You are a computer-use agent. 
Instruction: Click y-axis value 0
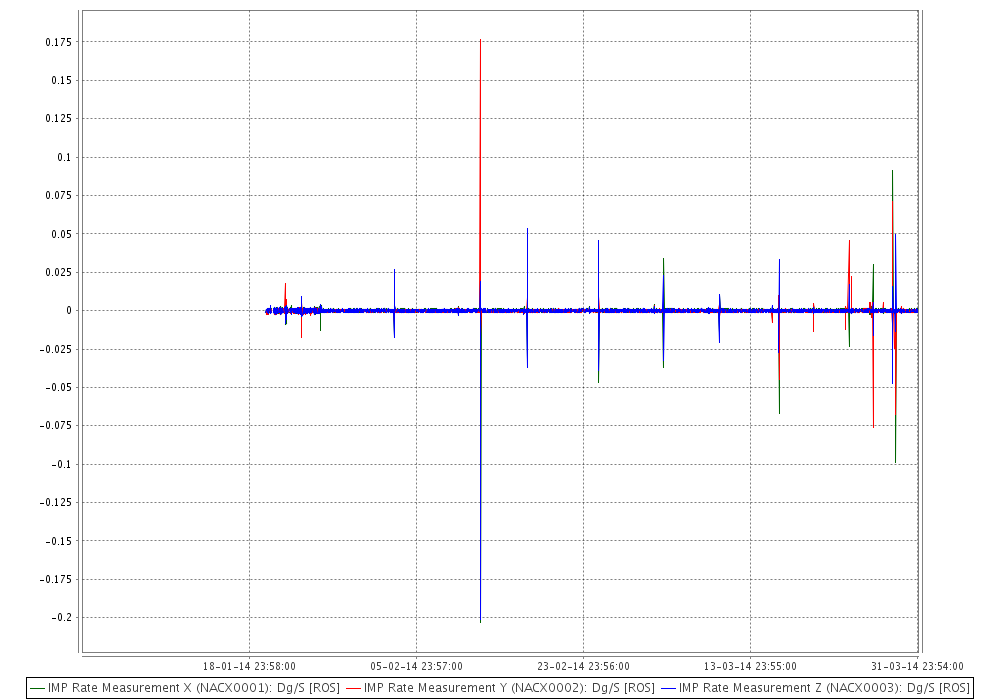pos(70,310)
